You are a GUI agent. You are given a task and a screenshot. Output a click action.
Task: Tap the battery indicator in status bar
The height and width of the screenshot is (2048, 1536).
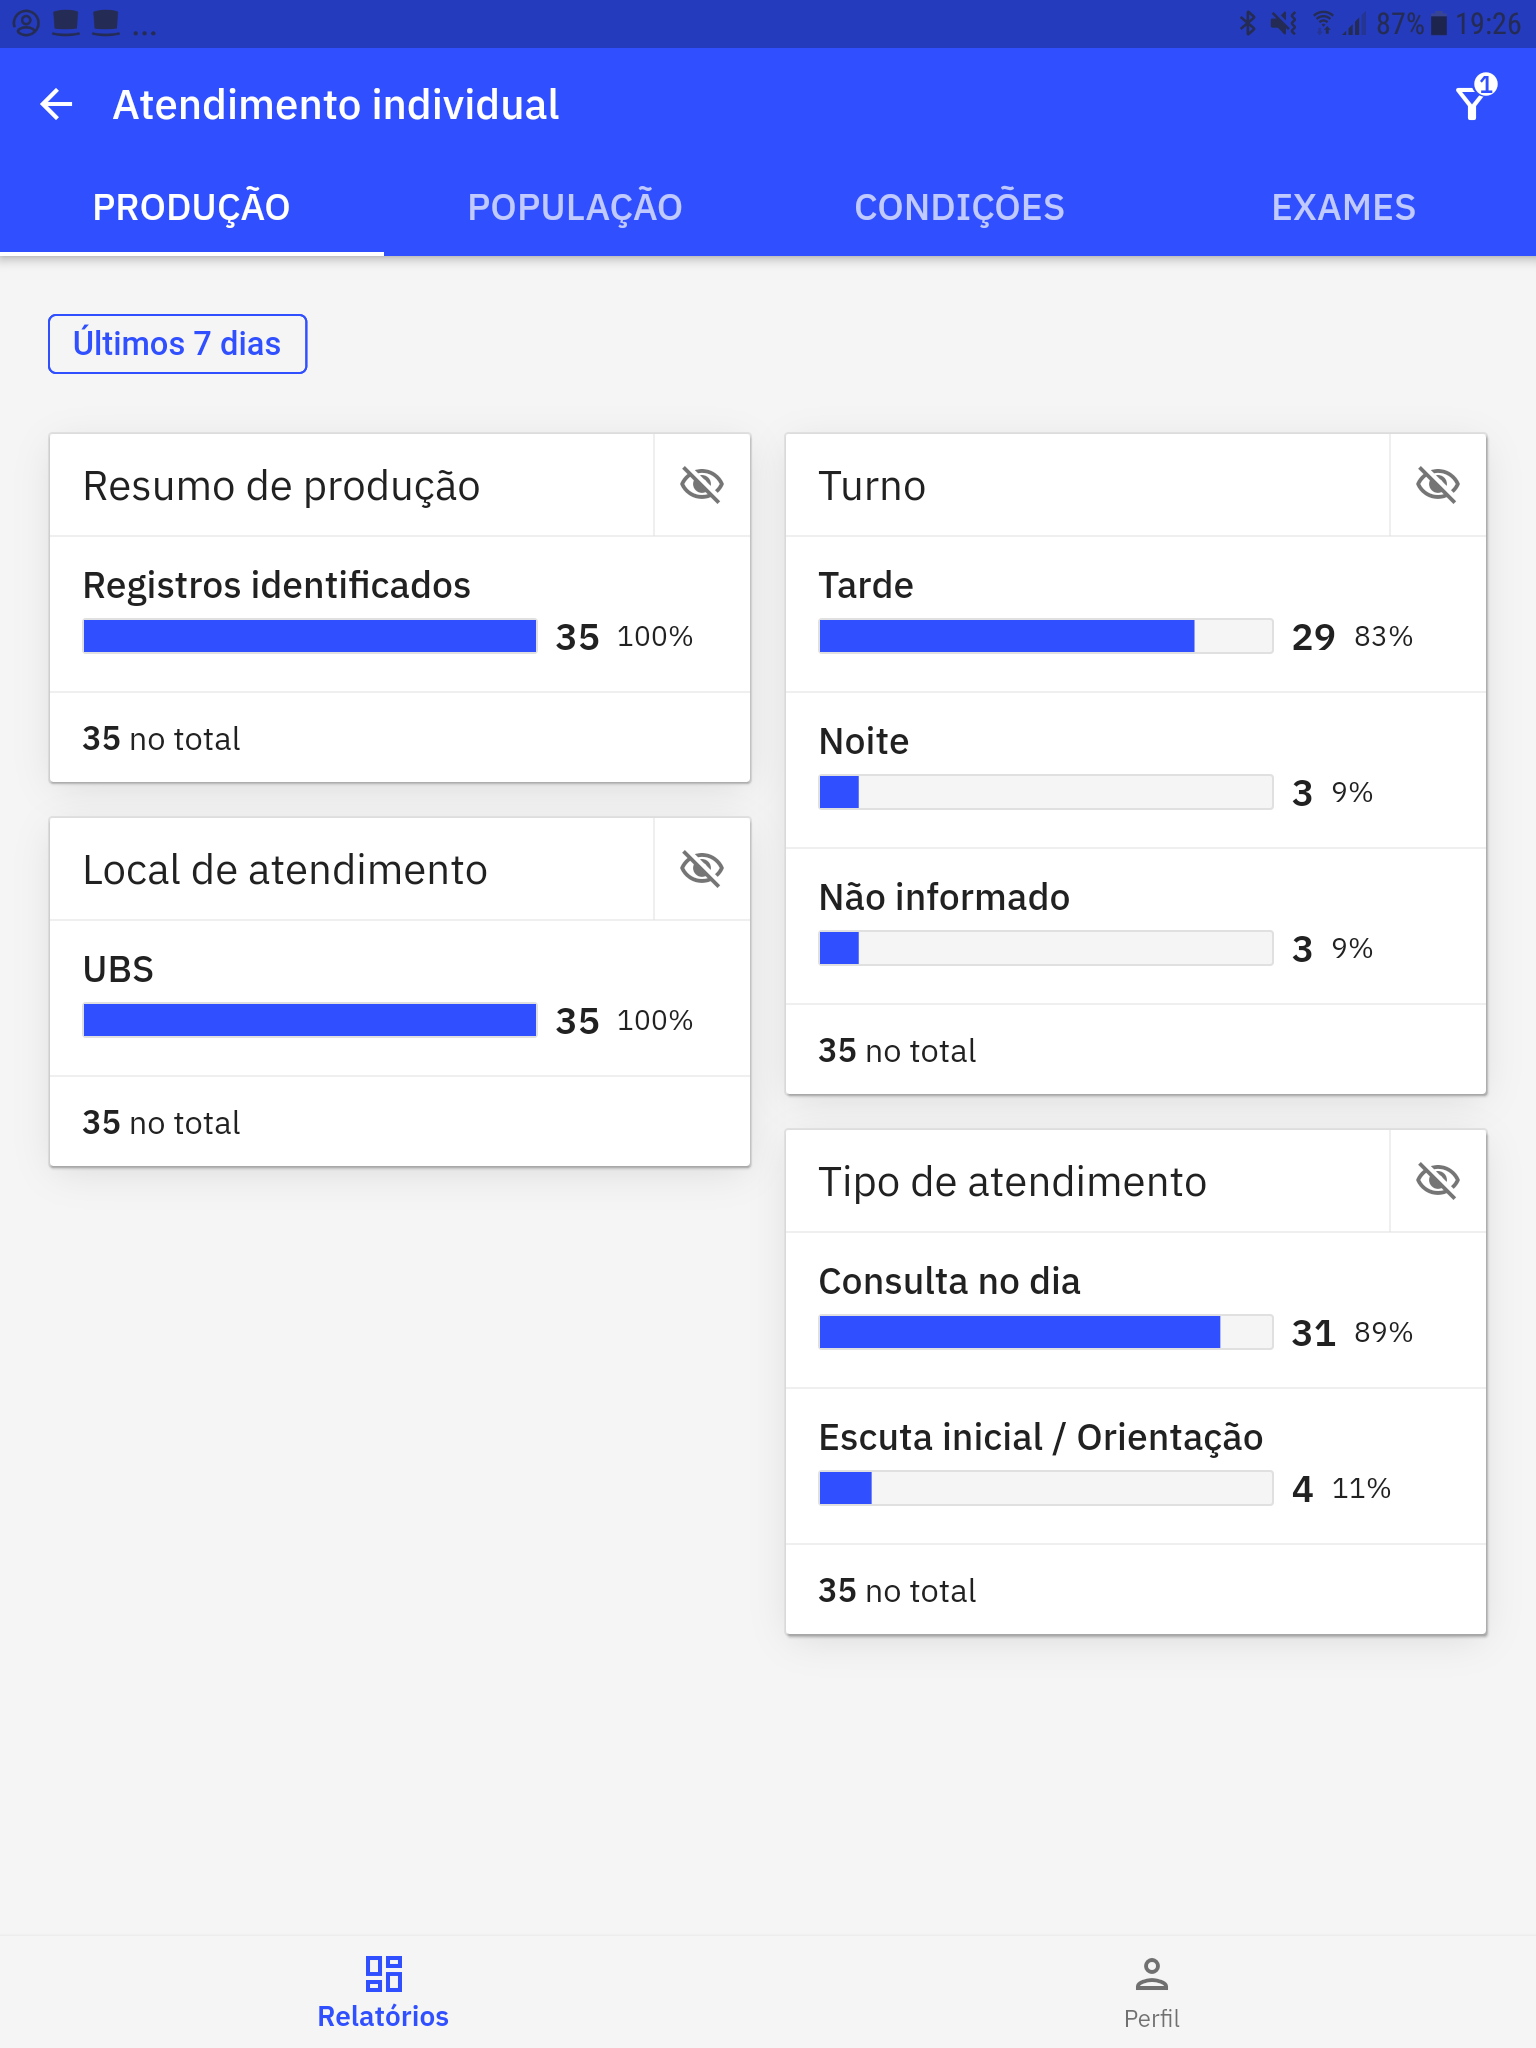coord(1439,24)
